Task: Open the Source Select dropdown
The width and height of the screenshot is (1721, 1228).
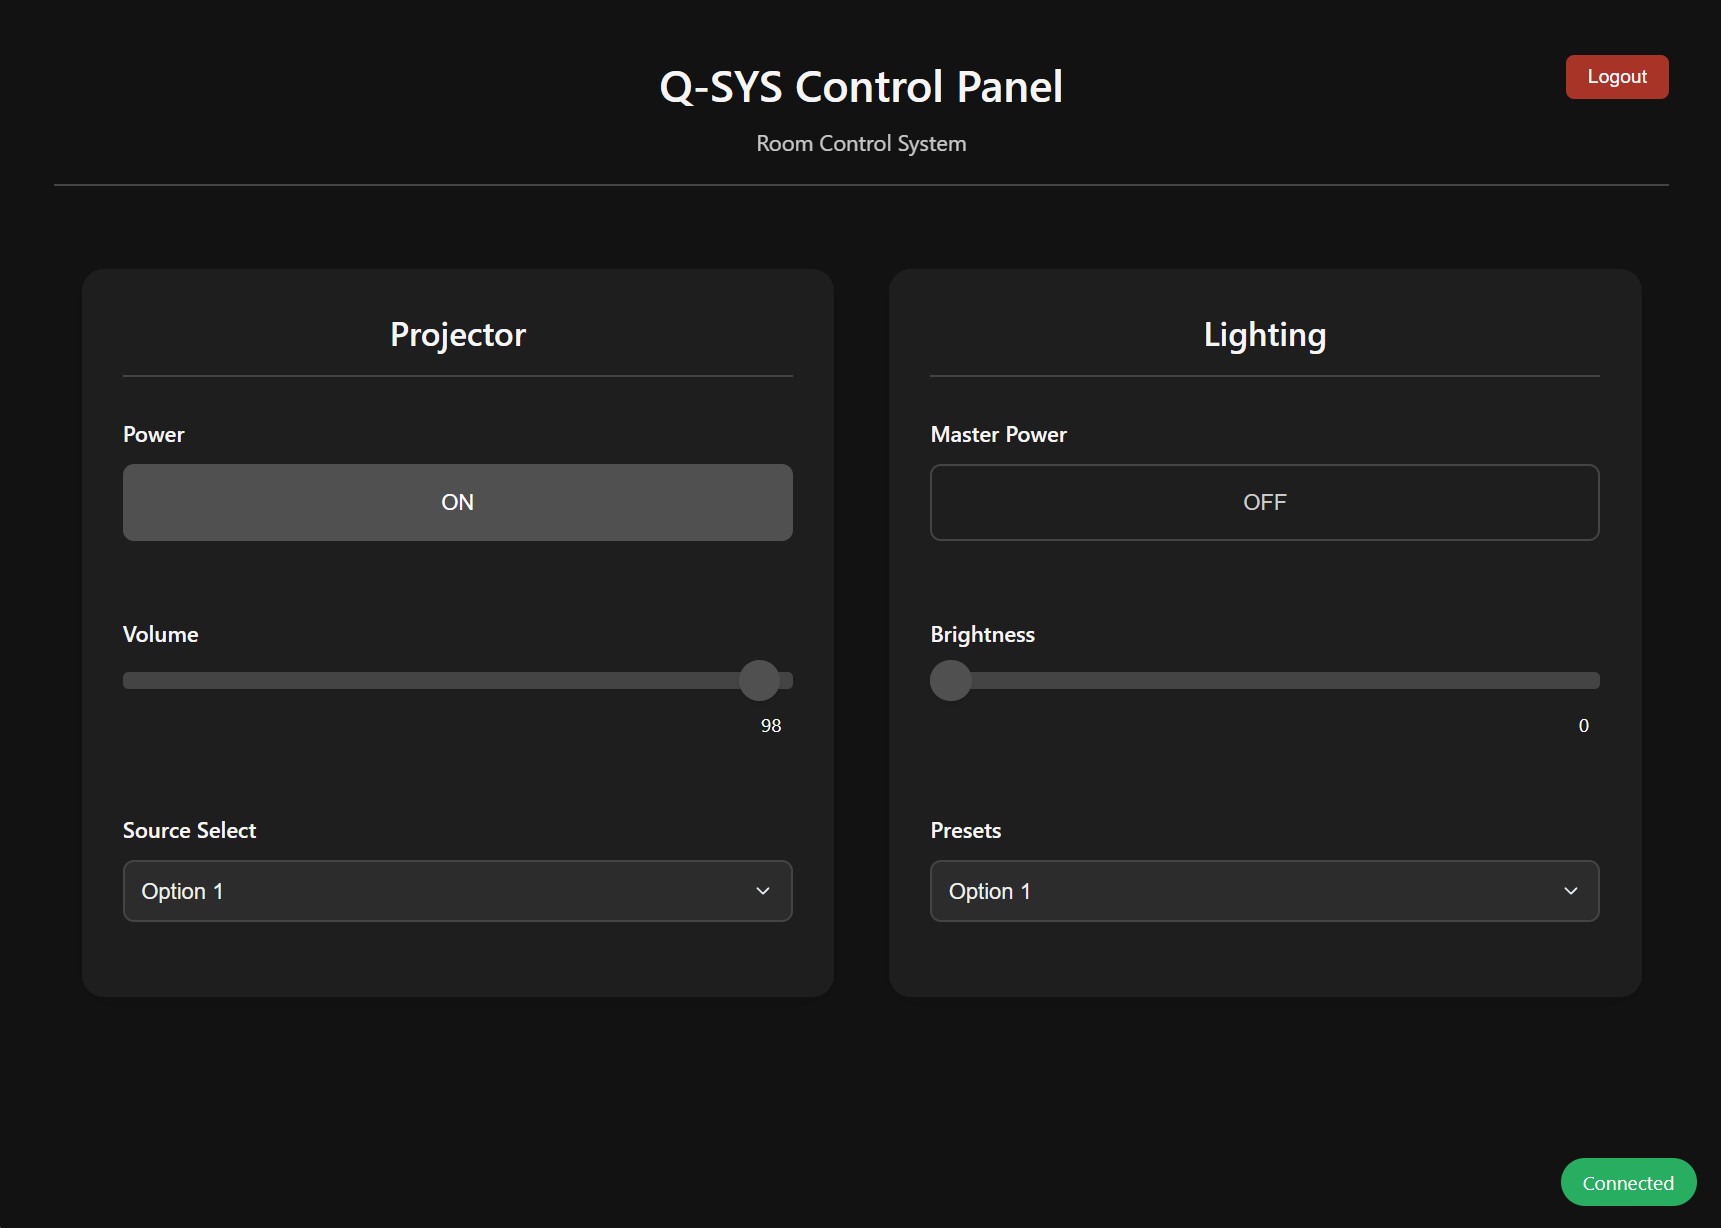Action: point(457,891)
